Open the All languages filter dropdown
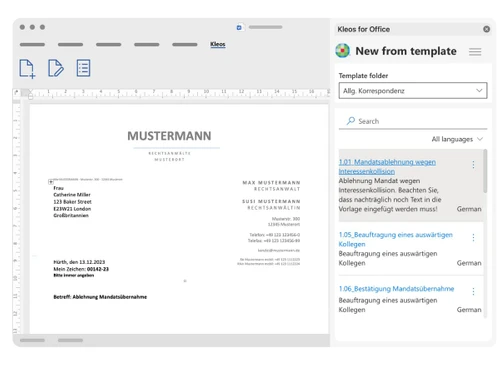Image resolution: width=500 pixels, height=375 pixels. coord(457,139)
